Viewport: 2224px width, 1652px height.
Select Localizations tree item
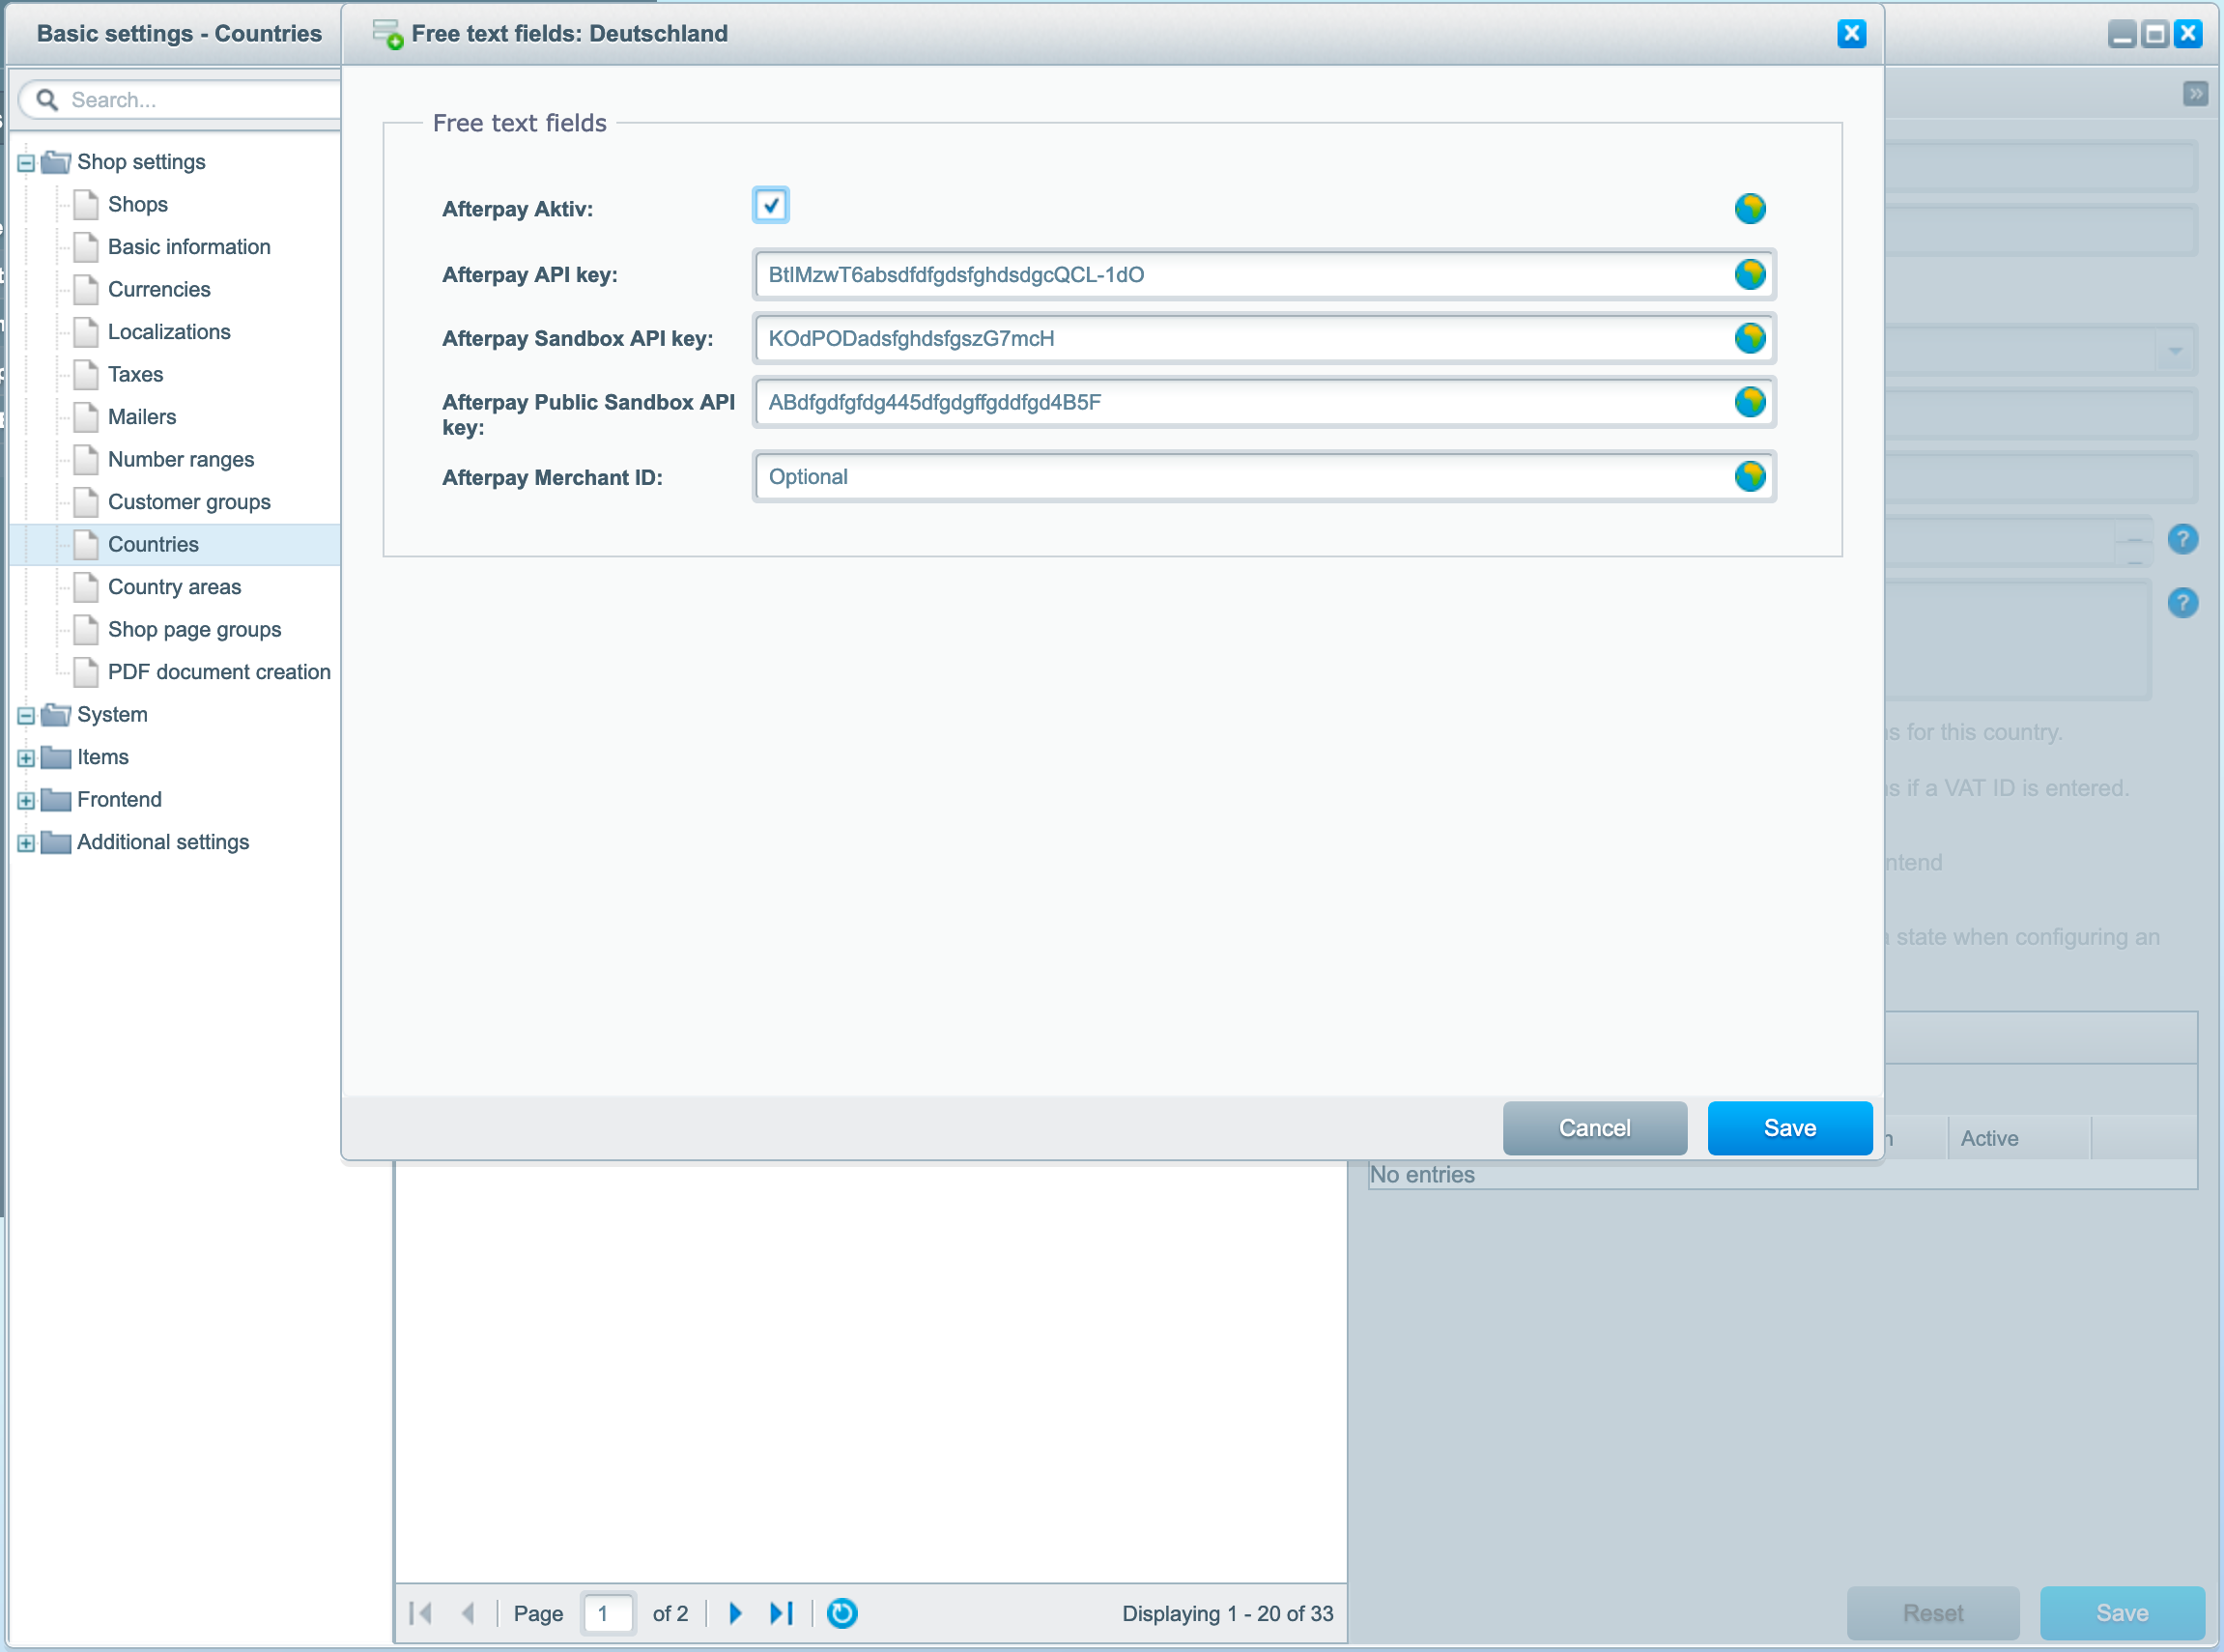[169, 332]
